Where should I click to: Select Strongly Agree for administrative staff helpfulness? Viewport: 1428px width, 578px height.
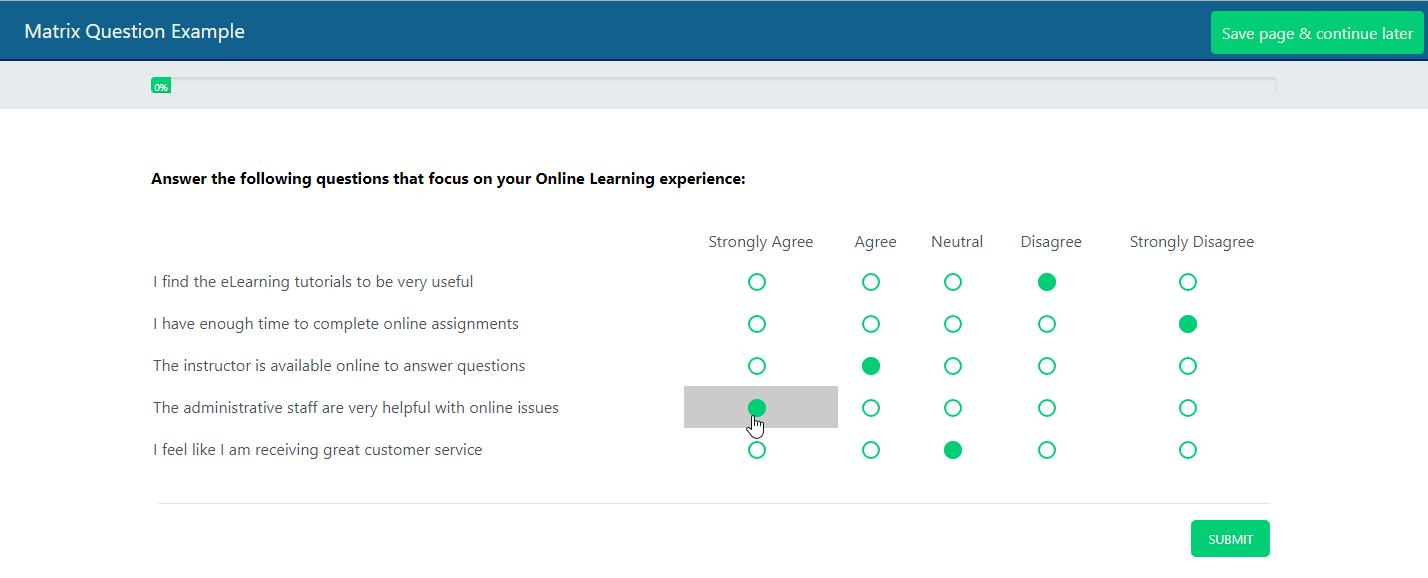click(757, 407)
